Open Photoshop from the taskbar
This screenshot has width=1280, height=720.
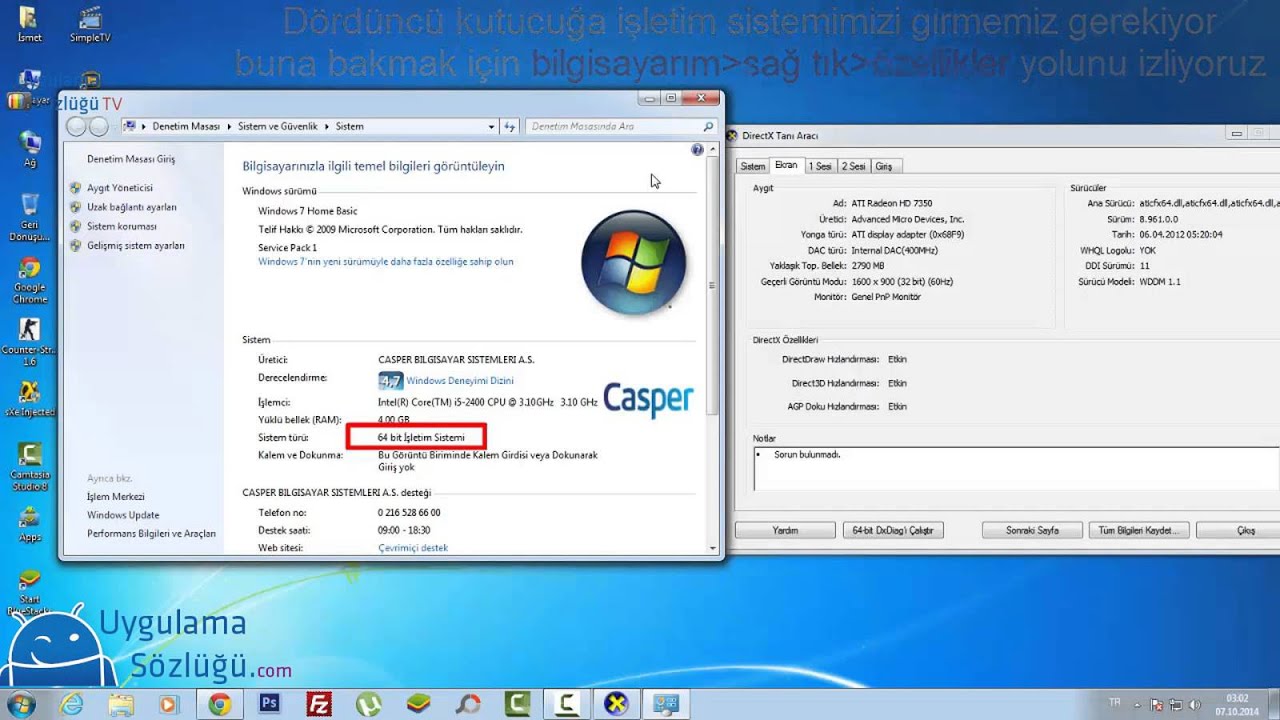[269, 704]
